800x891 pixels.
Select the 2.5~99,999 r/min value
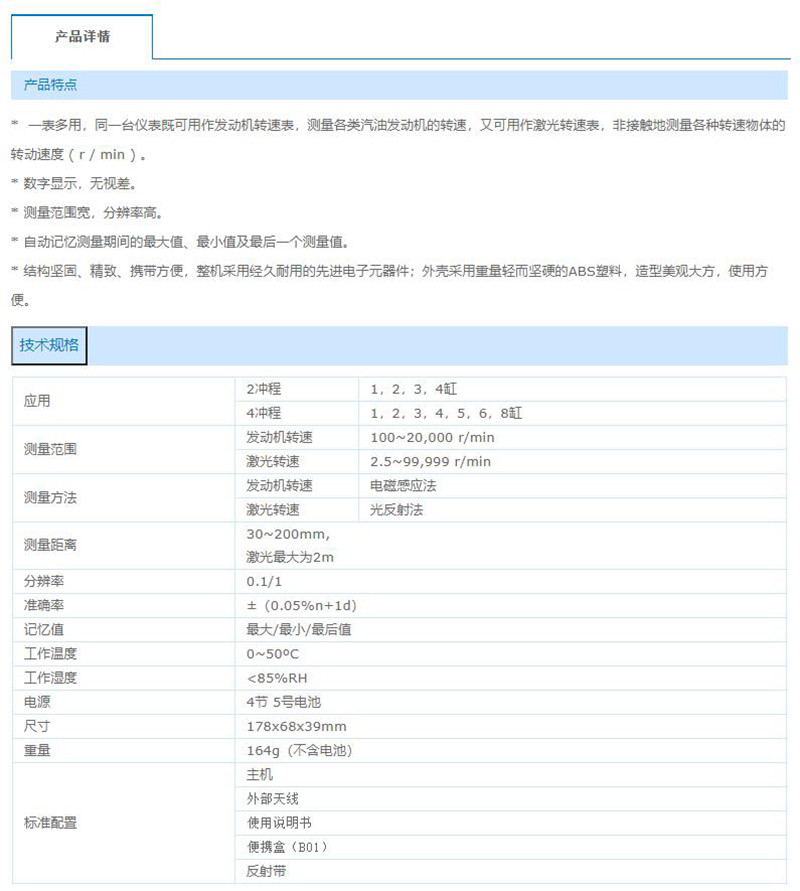pos(430,461)
